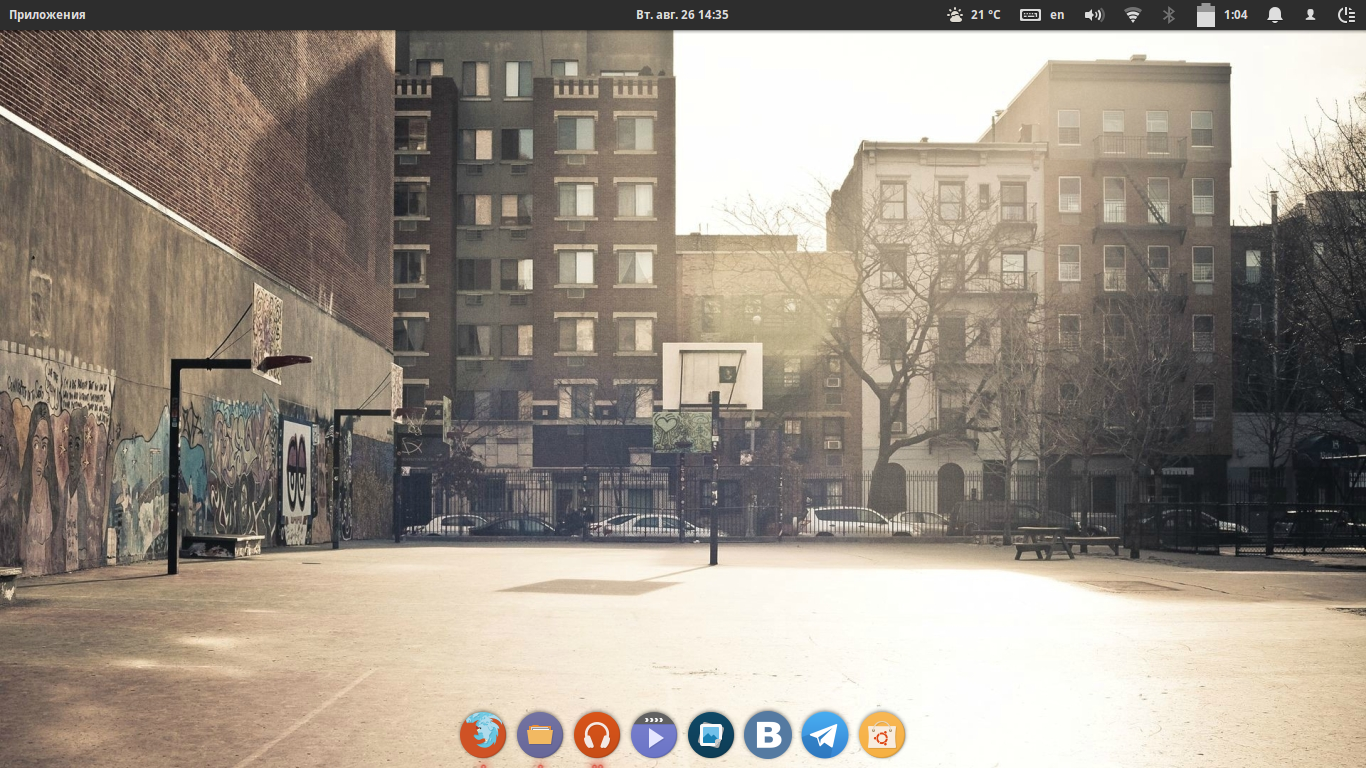The width and height of the screenshot is (1366, 768).
Task: Open the Приложения applications menu
Action: click(47, 15)
